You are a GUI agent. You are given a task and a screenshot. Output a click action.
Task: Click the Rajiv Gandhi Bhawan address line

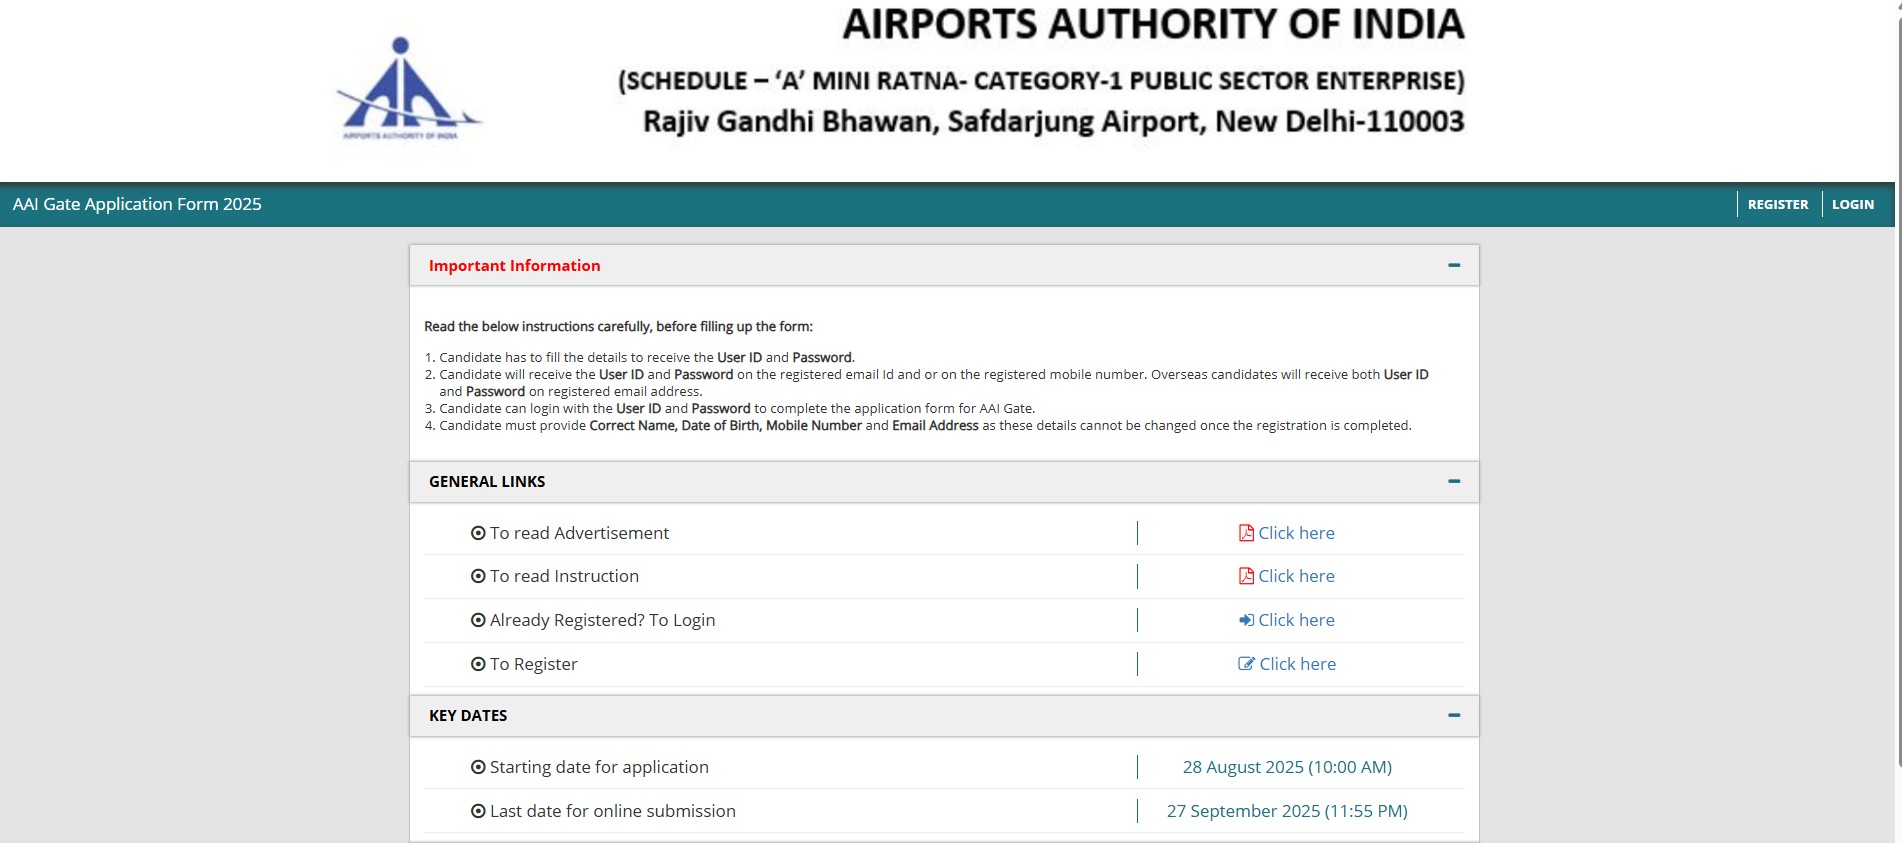click(1053, 121)
